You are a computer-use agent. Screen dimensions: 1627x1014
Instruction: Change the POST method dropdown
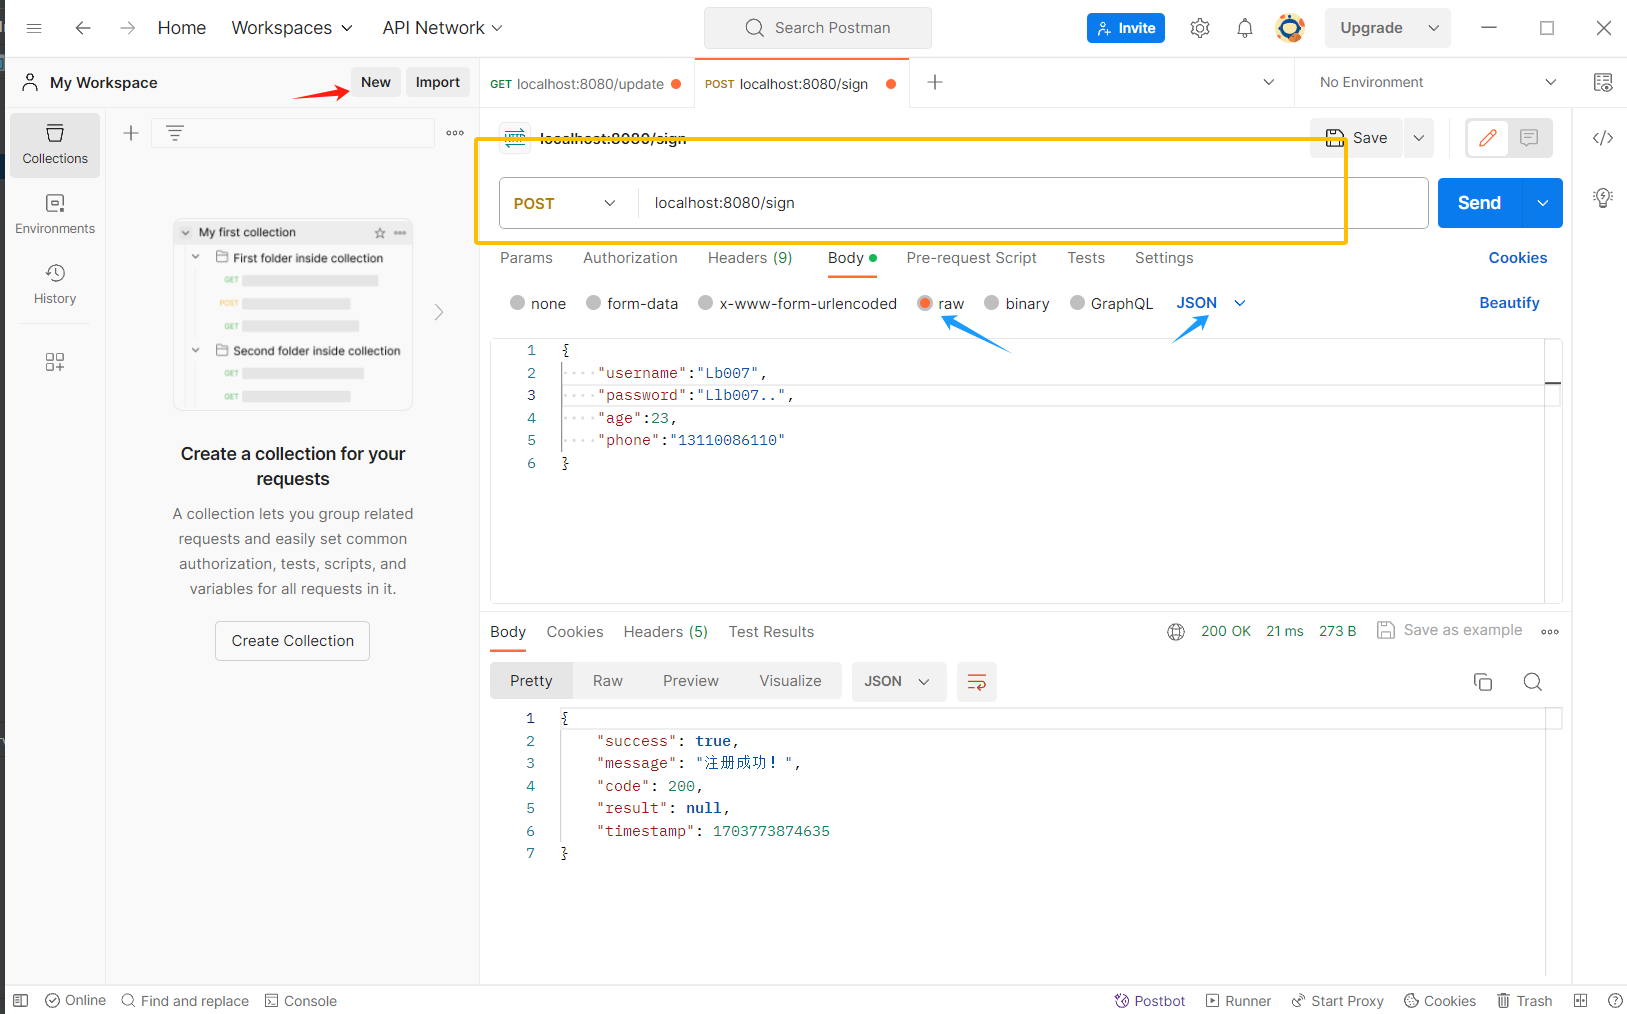(566, 203)
